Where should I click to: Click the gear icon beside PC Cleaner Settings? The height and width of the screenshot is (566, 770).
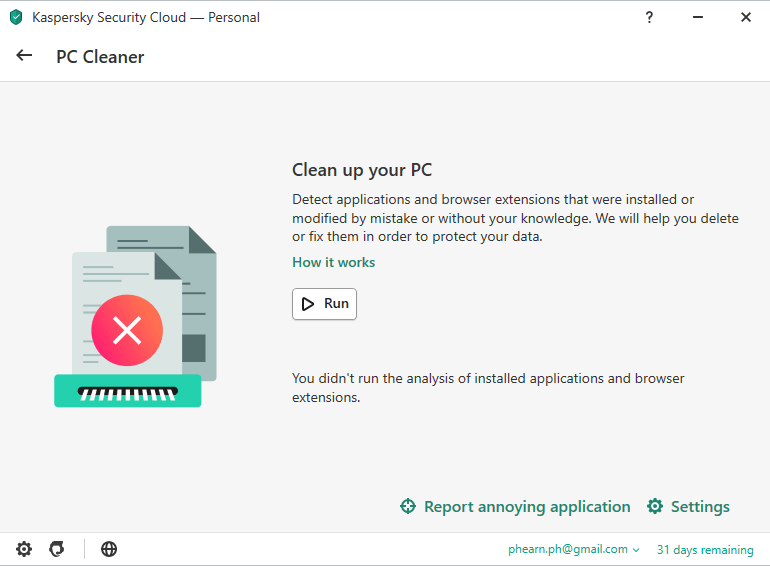(x=655, y=507)
